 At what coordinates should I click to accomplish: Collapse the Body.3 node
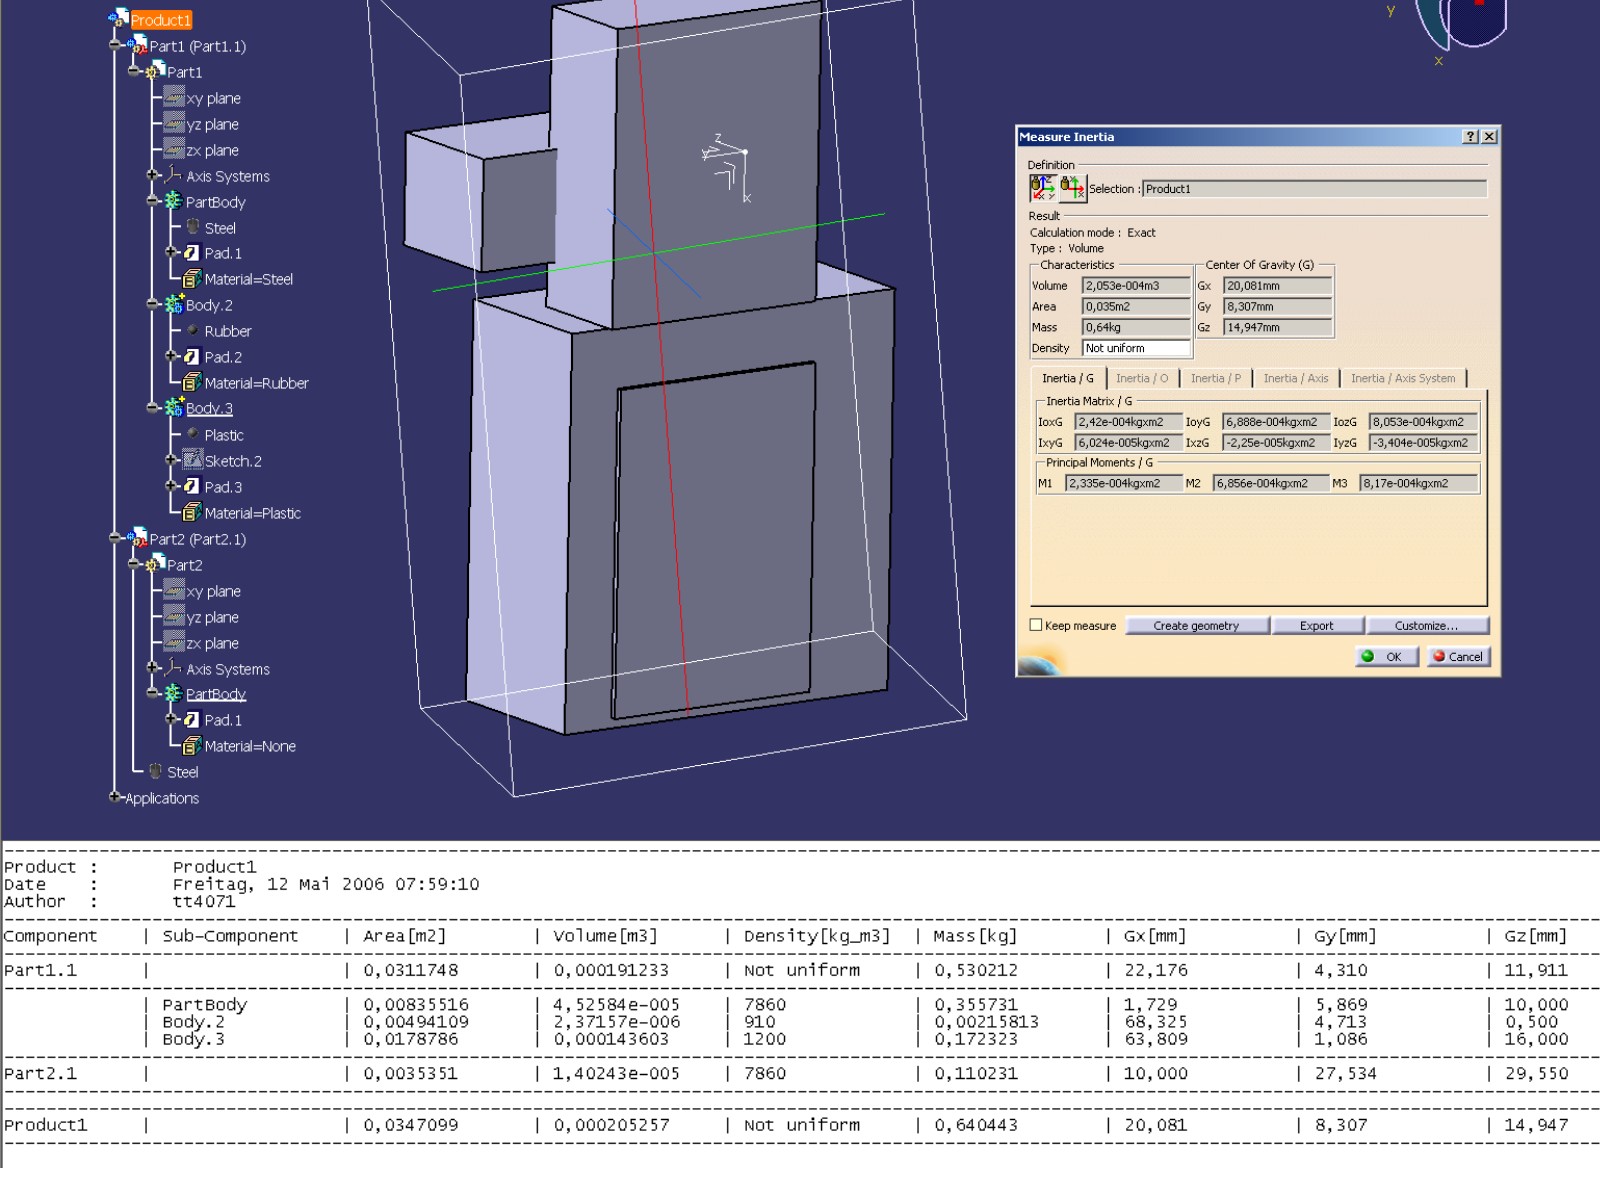pyautogui.click(x=152, y=408)
